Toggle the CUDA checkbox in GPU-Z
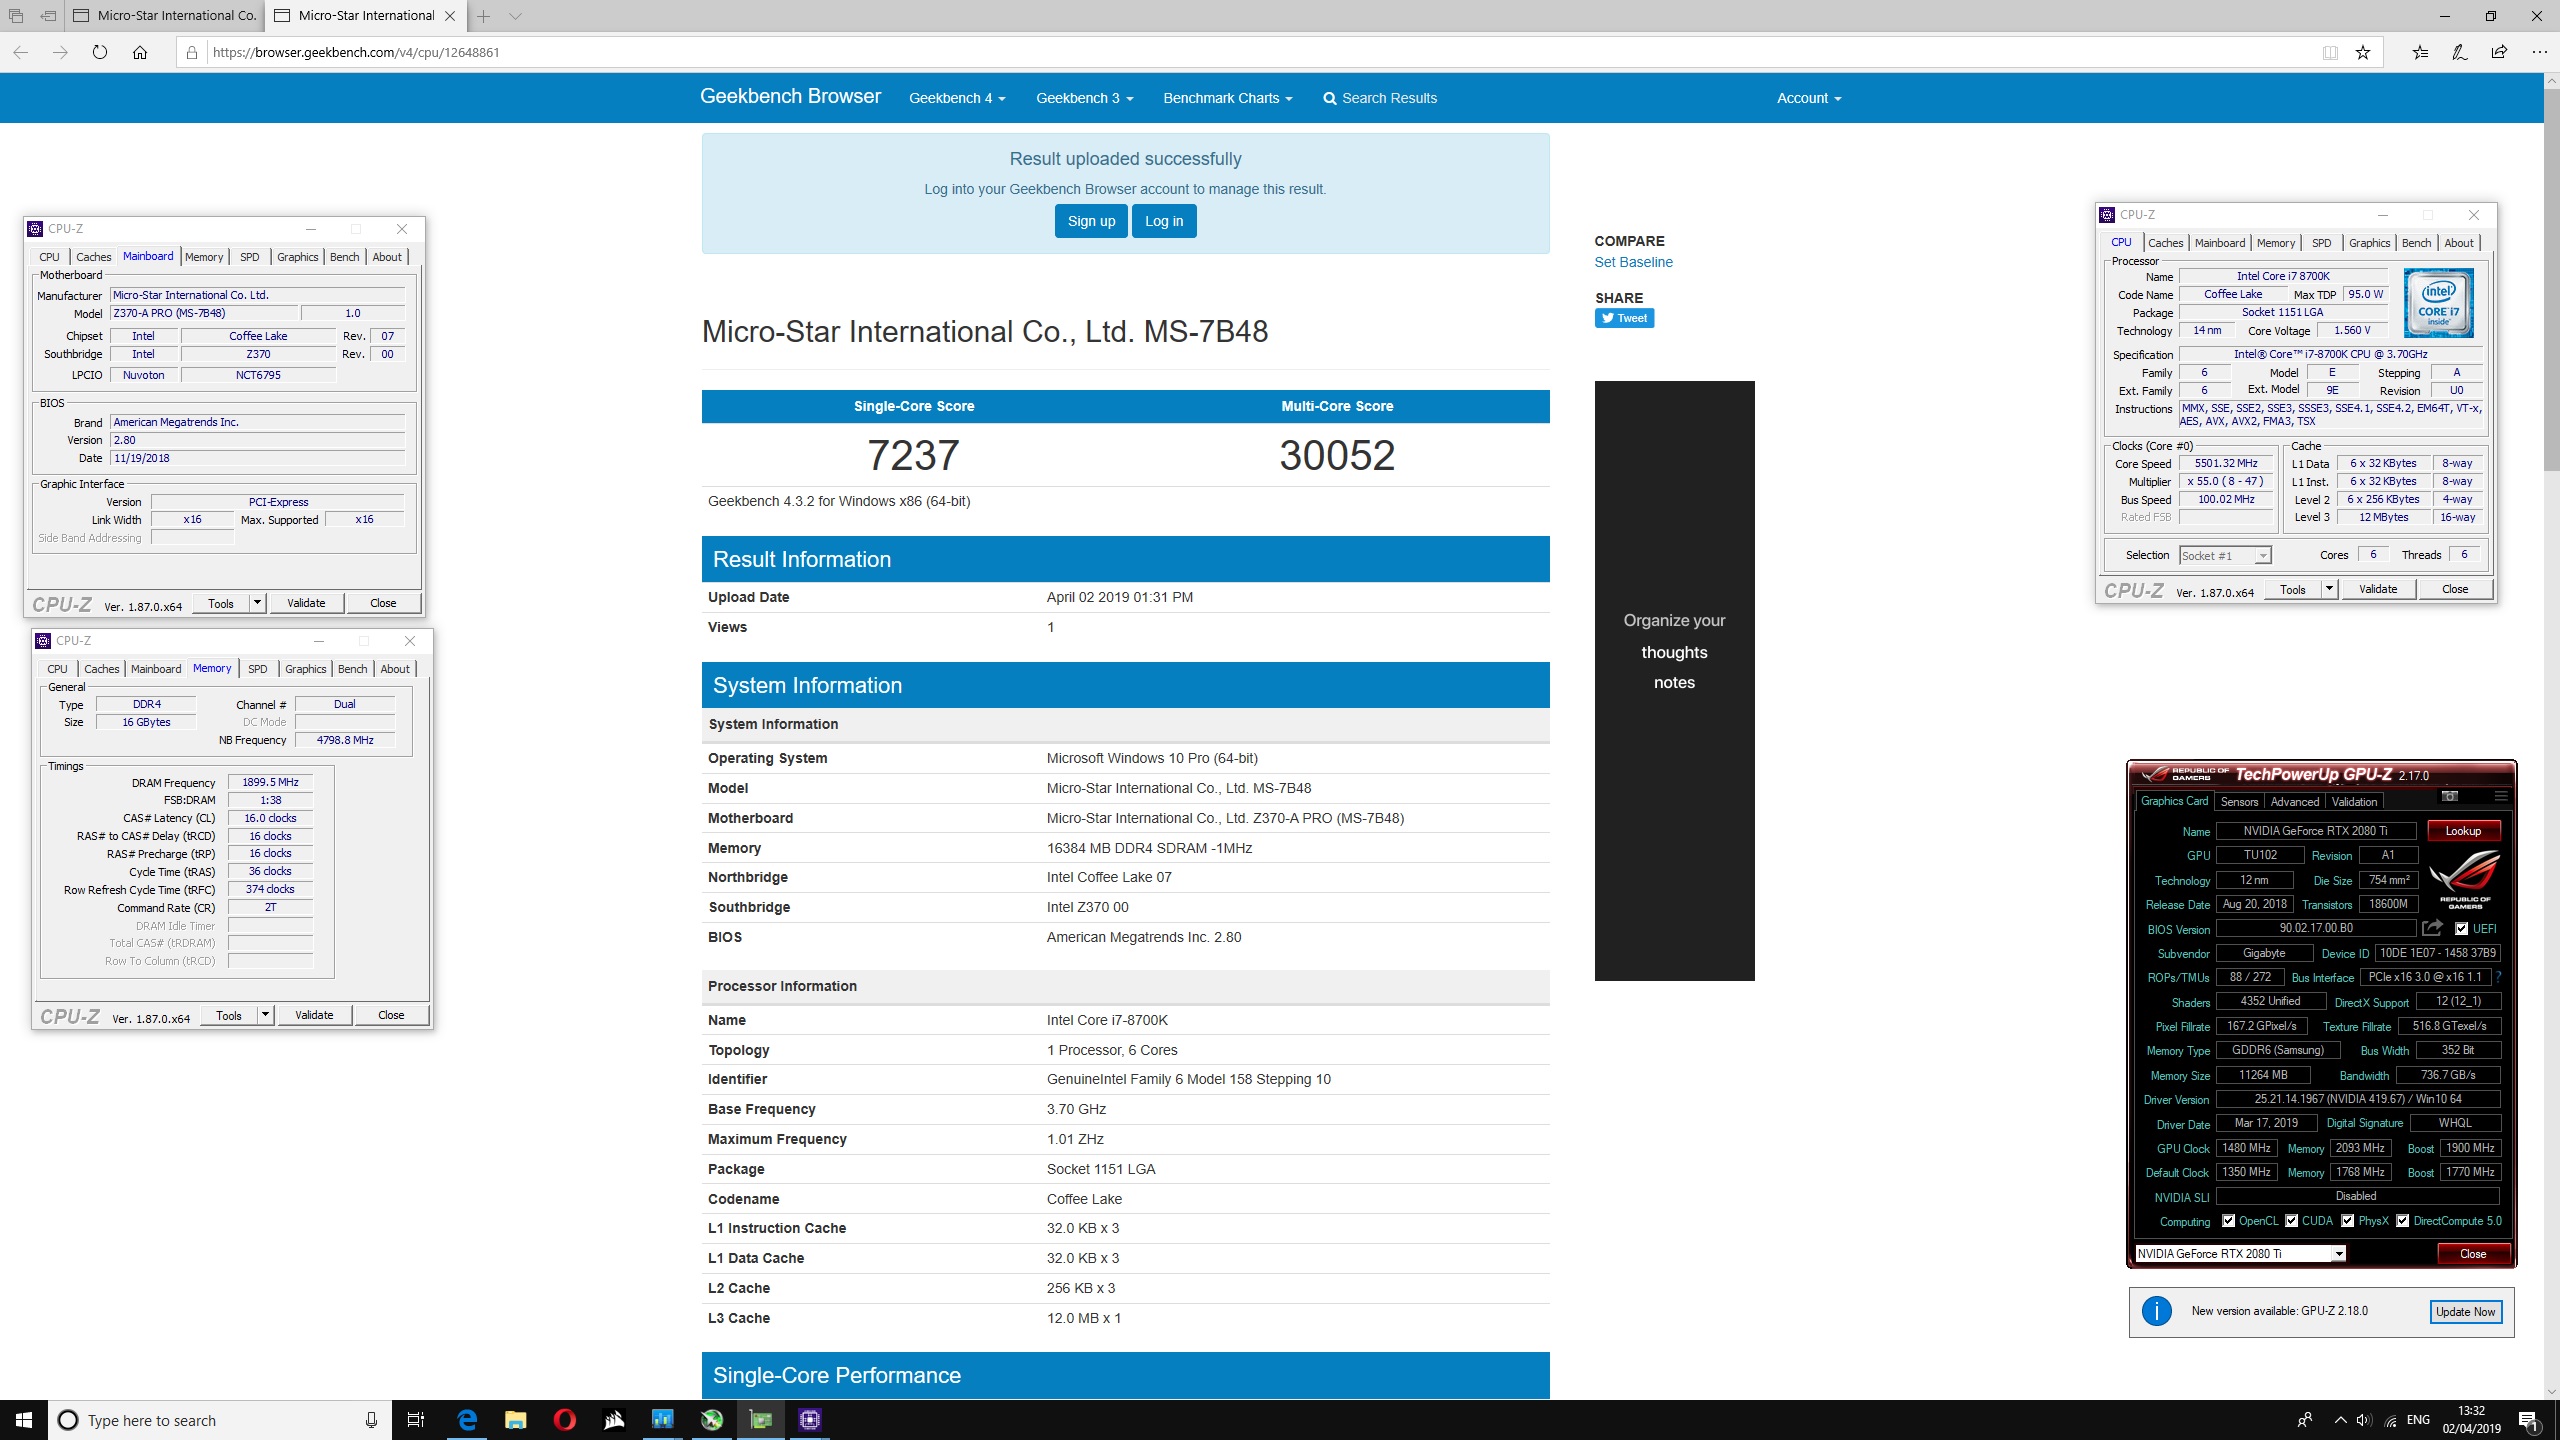Screen dimensions: 2560x1440 2291,1221
